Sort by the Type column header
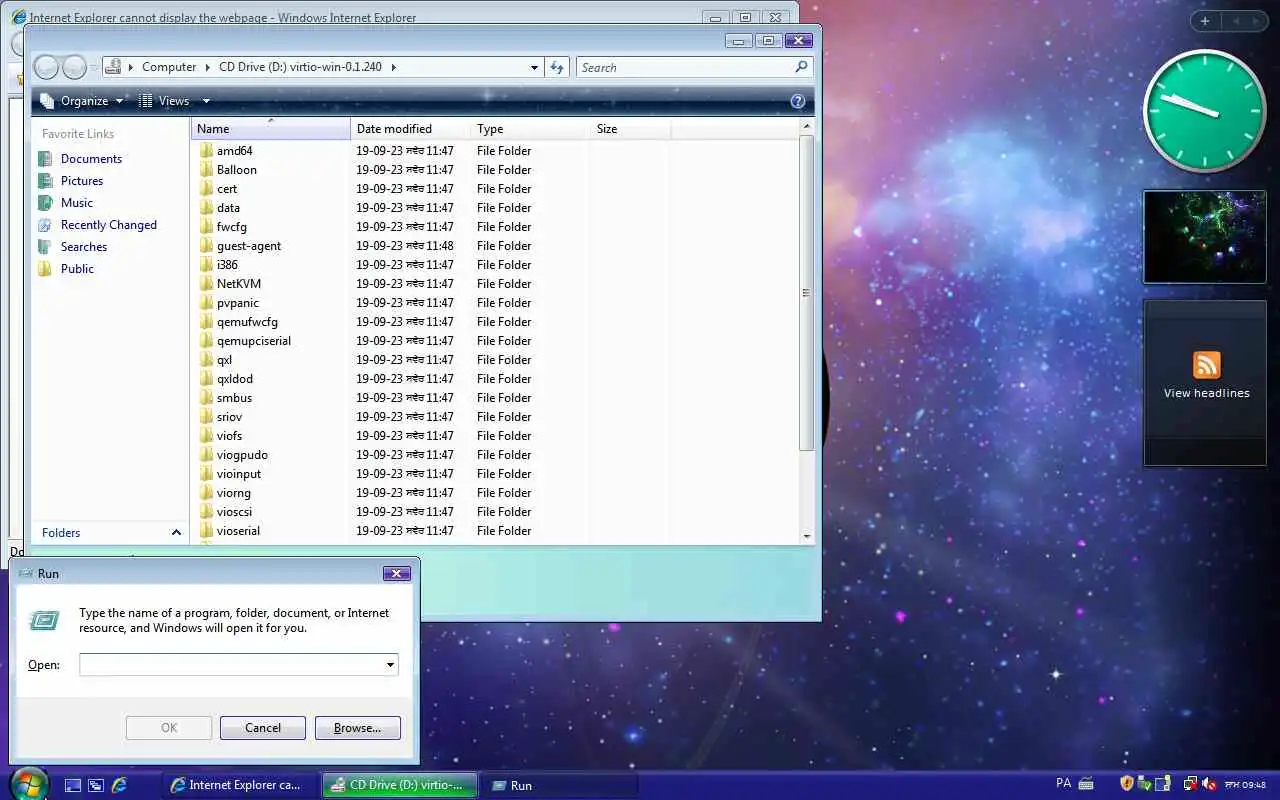This screenshot has height=800, width=1280. click(x=529, y=129)
